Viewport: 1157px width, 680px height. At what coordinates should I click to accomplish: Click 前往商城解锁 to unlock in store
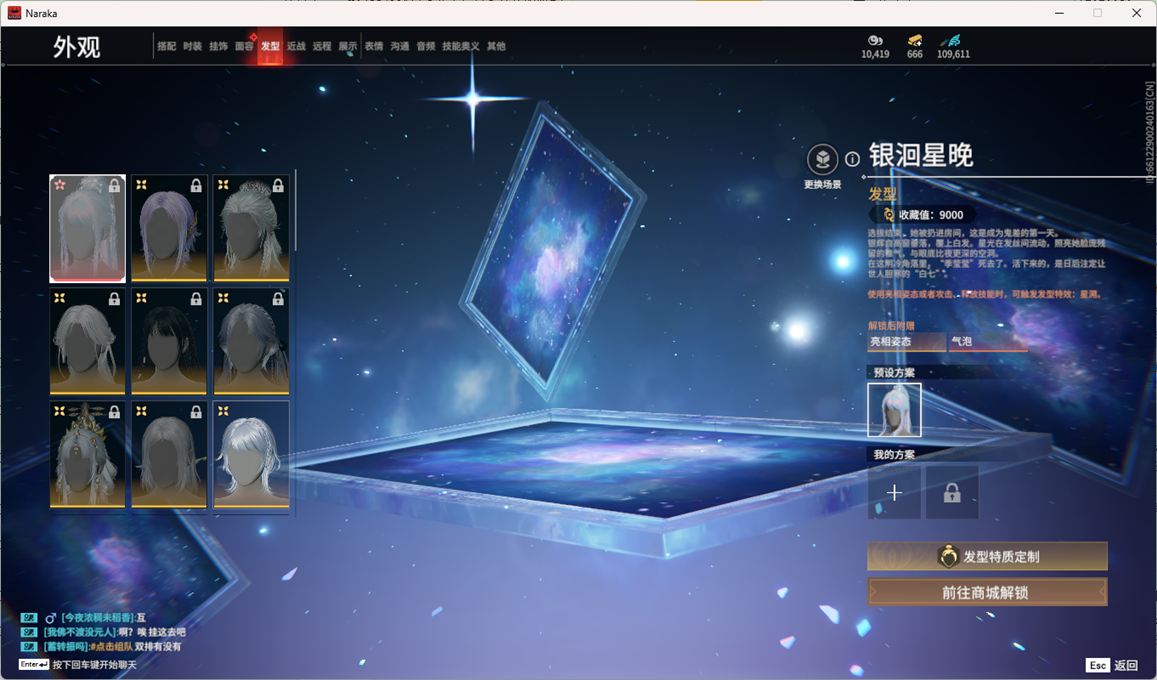pos(986,592)
